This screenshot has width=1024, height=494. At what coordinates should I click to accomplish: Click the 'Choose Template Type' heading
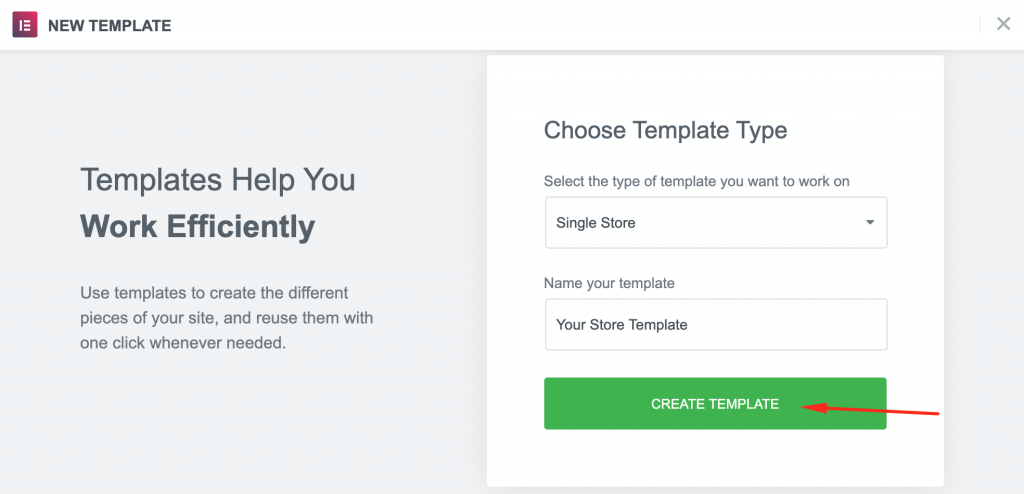(665, 130)
